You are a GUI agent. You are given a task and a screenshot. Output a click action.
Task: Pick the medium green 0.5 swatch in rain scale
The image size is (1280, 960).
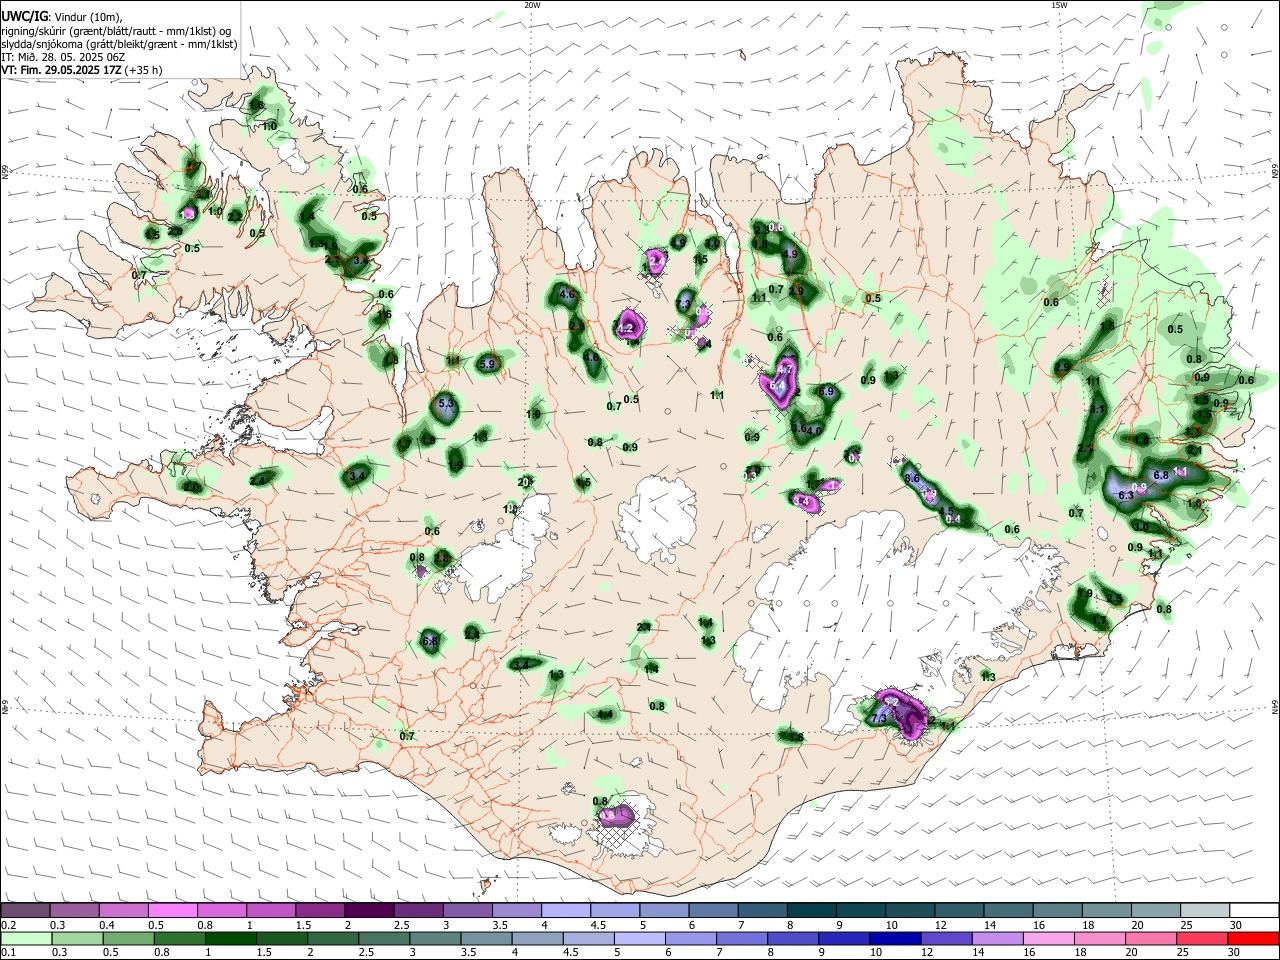[128, 939]
